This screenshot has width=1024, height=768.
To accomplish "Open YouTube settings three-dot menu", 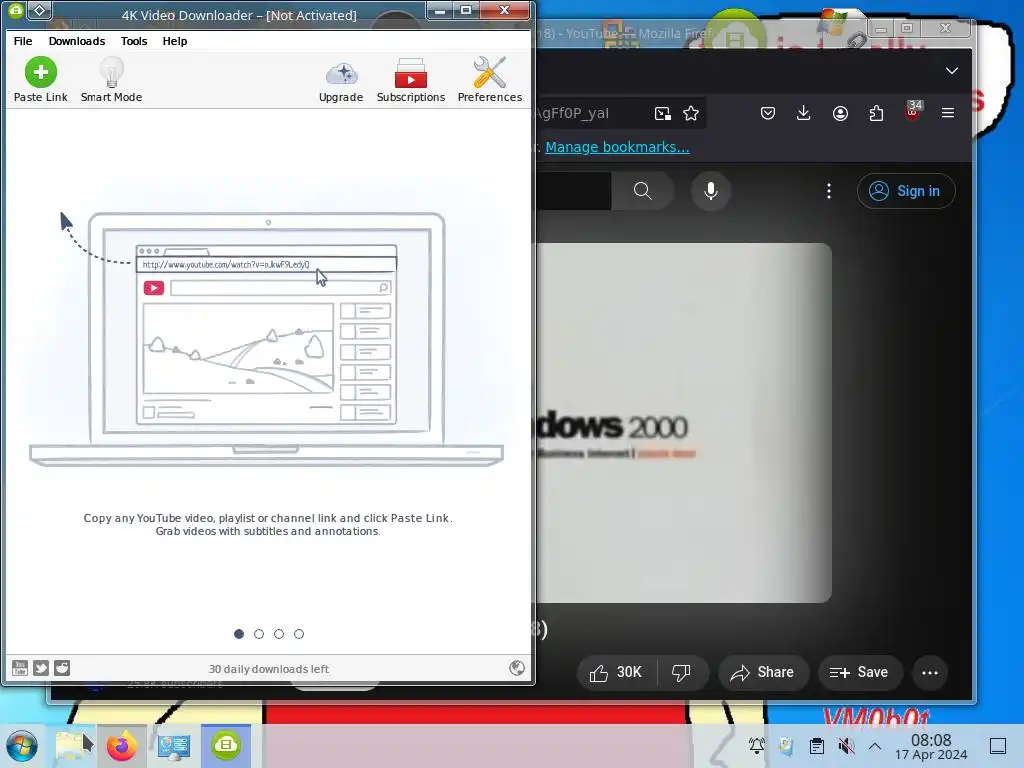I will tap(829, 191).
